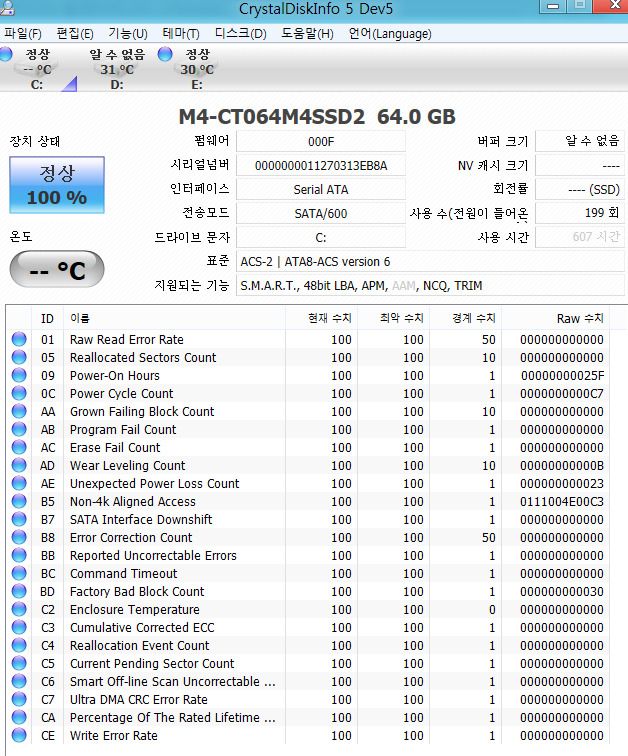Open the 디스크(D) menu
The width and height of the screenshot is (628, 756).
click(x=241, y=33)
